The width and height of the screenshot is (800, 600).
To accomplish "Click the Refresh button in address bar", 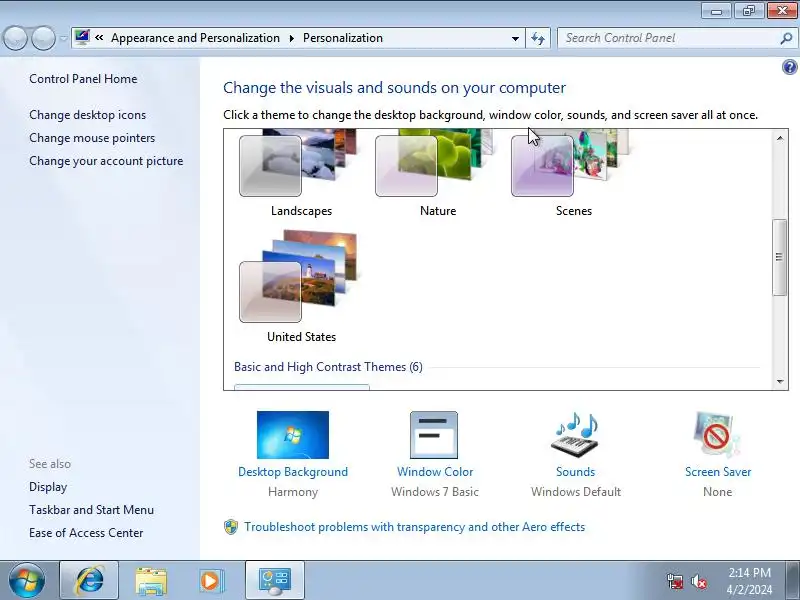I will click(538, 38).
